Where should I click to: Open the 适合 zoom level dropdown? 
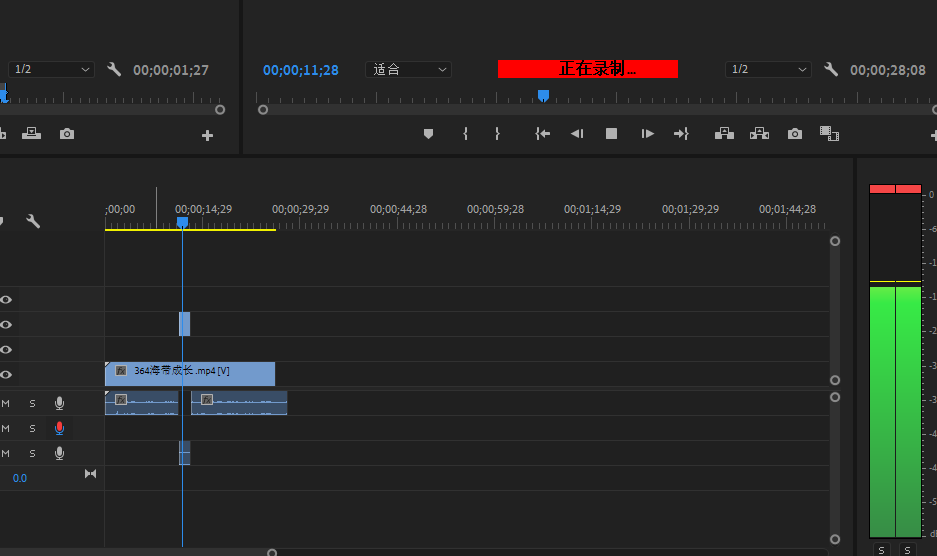pyautogui.click(x=408, y=69)
